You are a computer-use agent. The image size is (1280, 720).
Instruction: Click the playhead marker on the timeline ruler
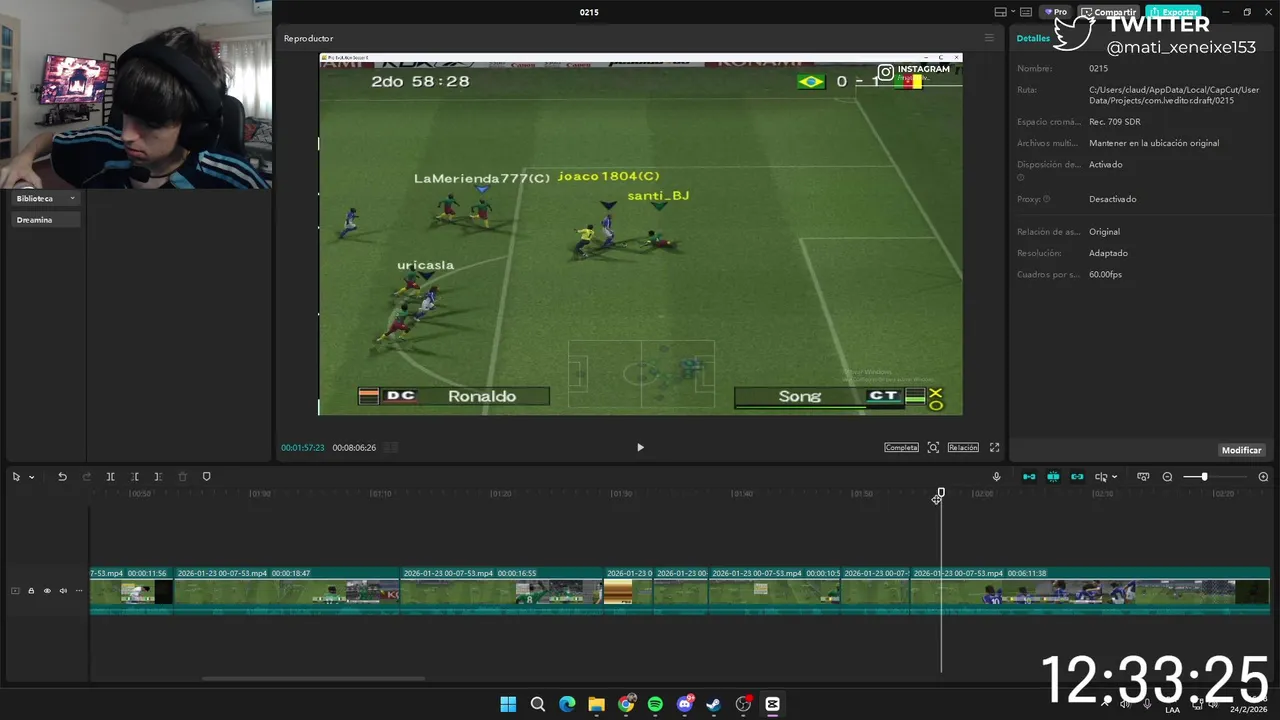(941, 493)
